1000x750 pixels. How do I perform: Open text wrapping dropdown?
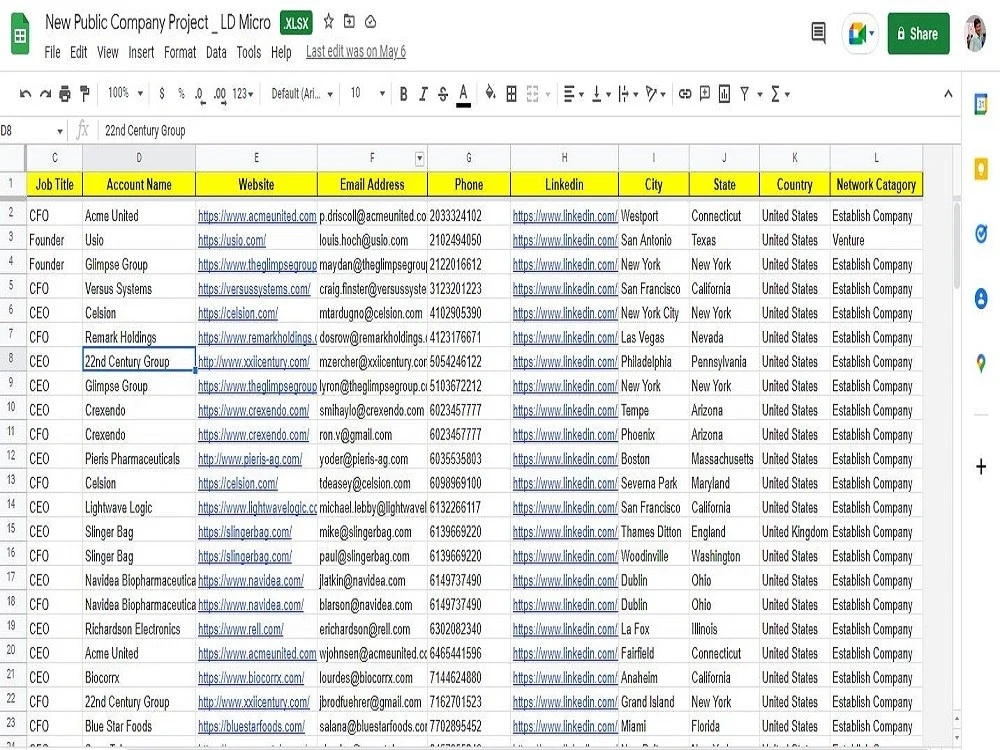(x=628, y=94)
